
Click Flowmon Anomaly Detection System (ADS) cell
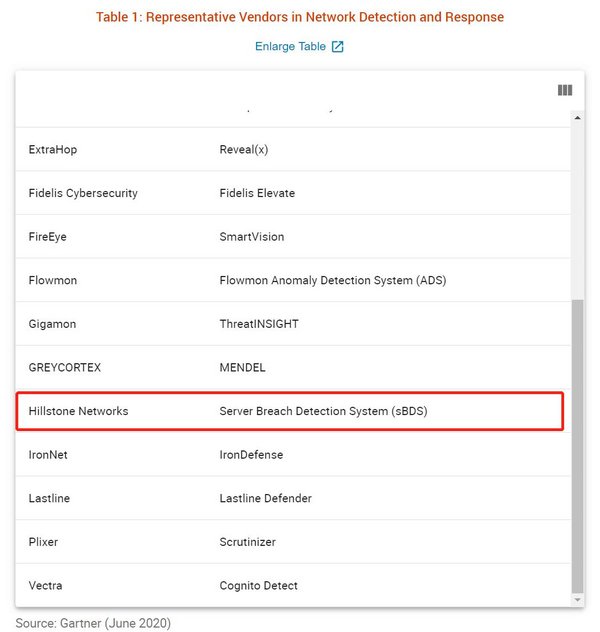333,280
